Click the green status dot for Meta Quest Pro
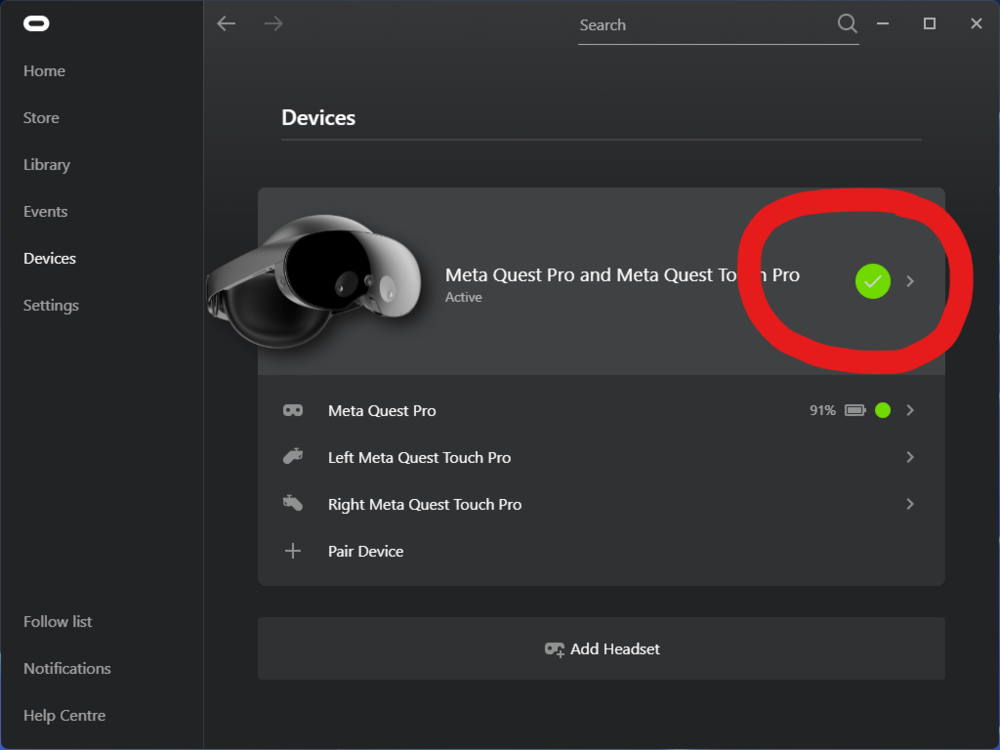Viewport: 1000px width, 750px height. tap(883, 410)
